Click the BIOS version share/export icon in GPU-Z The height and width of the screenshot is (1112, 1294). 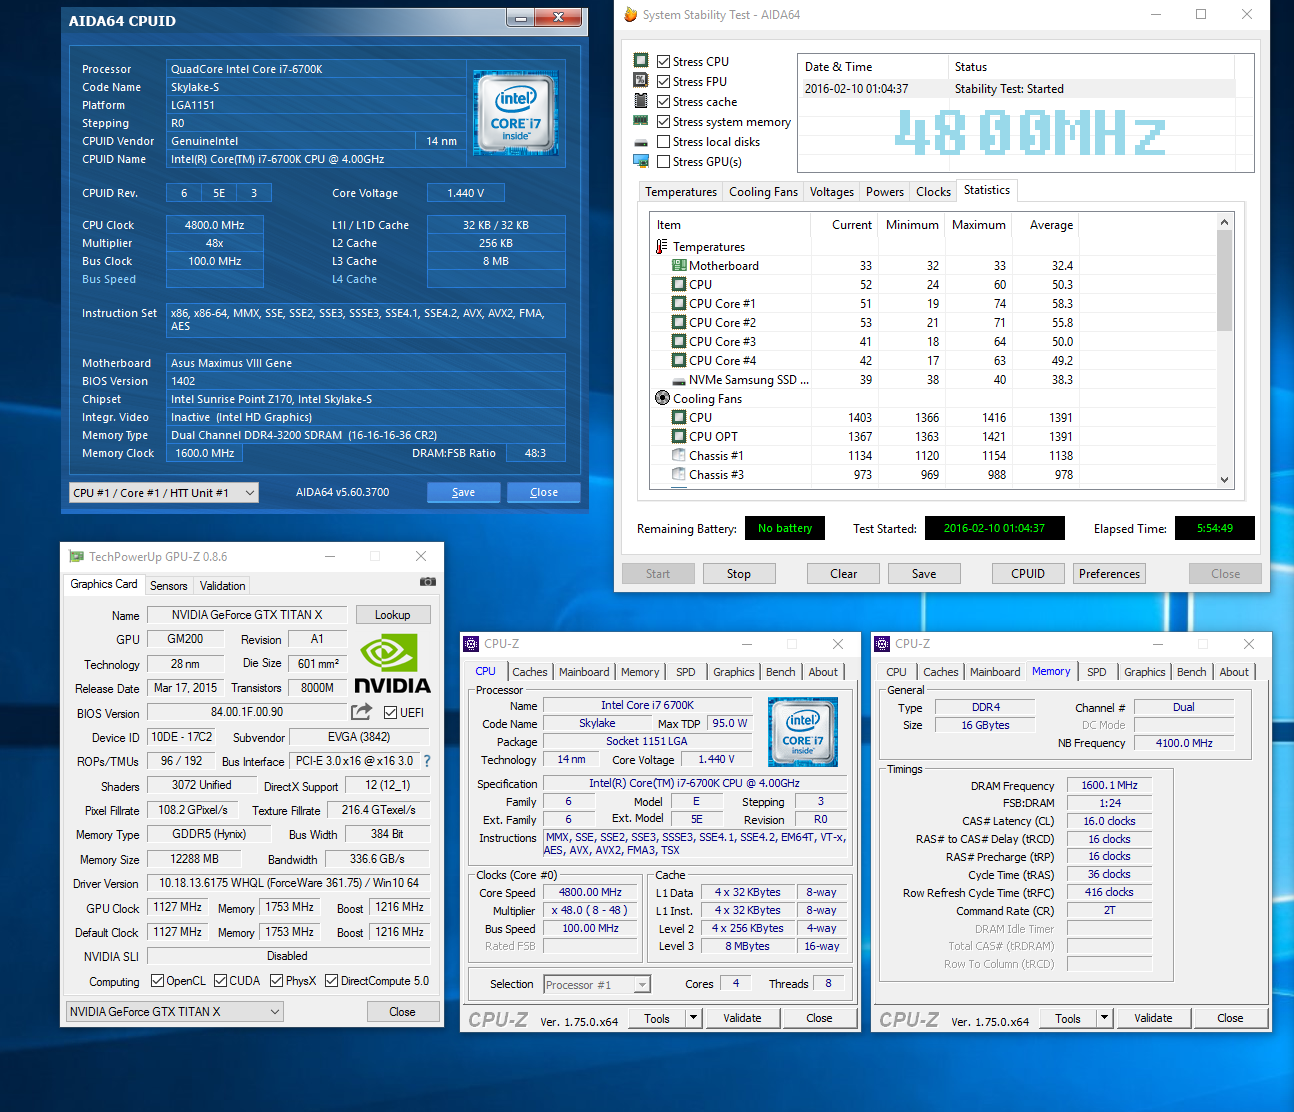click(x=361, y=712)
